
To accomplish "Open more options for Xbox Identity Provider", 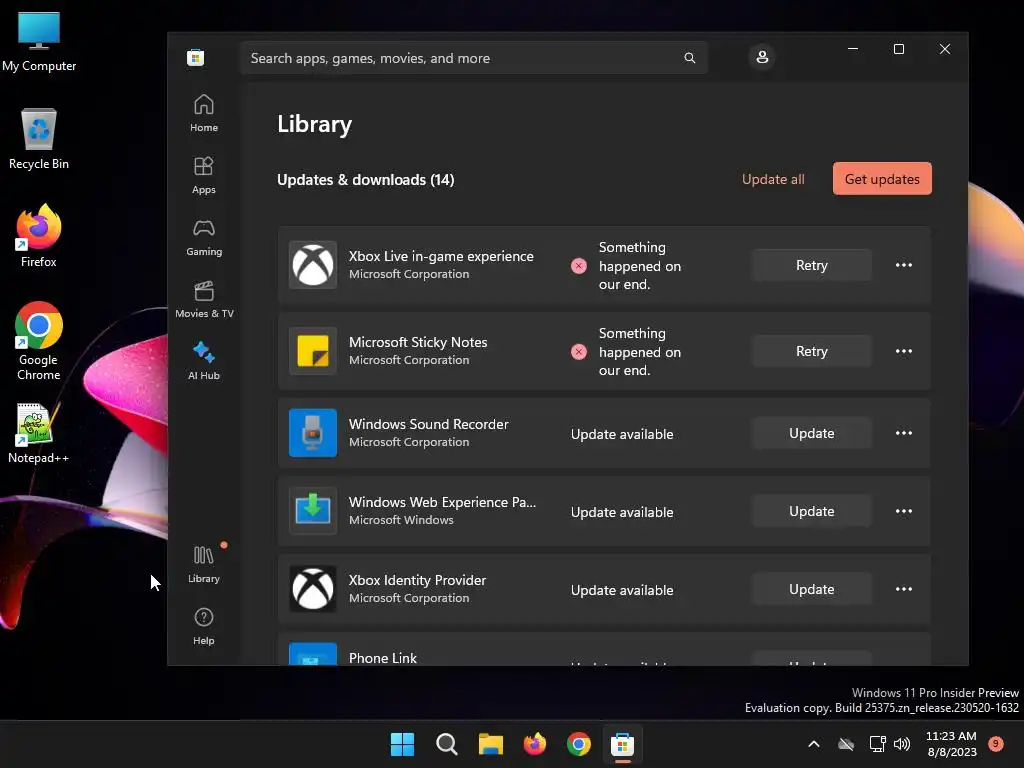I will pyautogui.click(x=904, y=589).
